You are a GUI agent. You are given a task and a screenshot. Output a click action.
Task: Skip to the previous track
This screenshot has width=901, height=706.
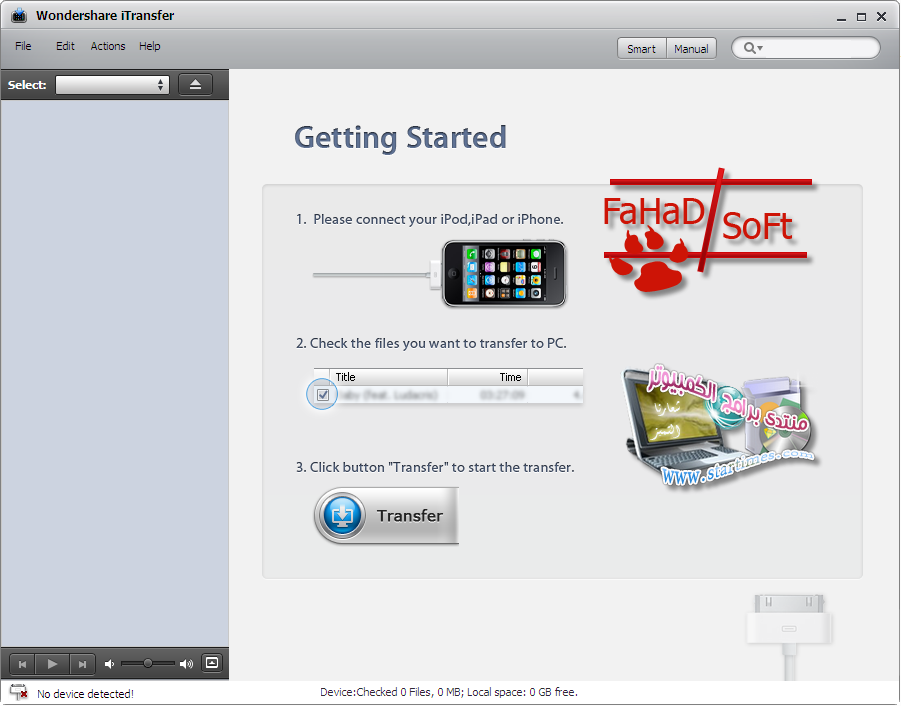click(22, 663)
